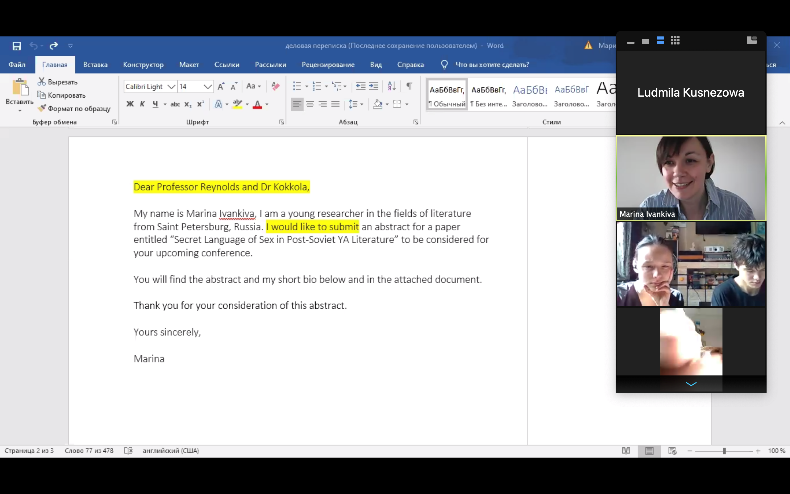The height and width of the screenshot is (494, 790).
Task: Click Копировать (copy) button
Action: pos(61,95)
